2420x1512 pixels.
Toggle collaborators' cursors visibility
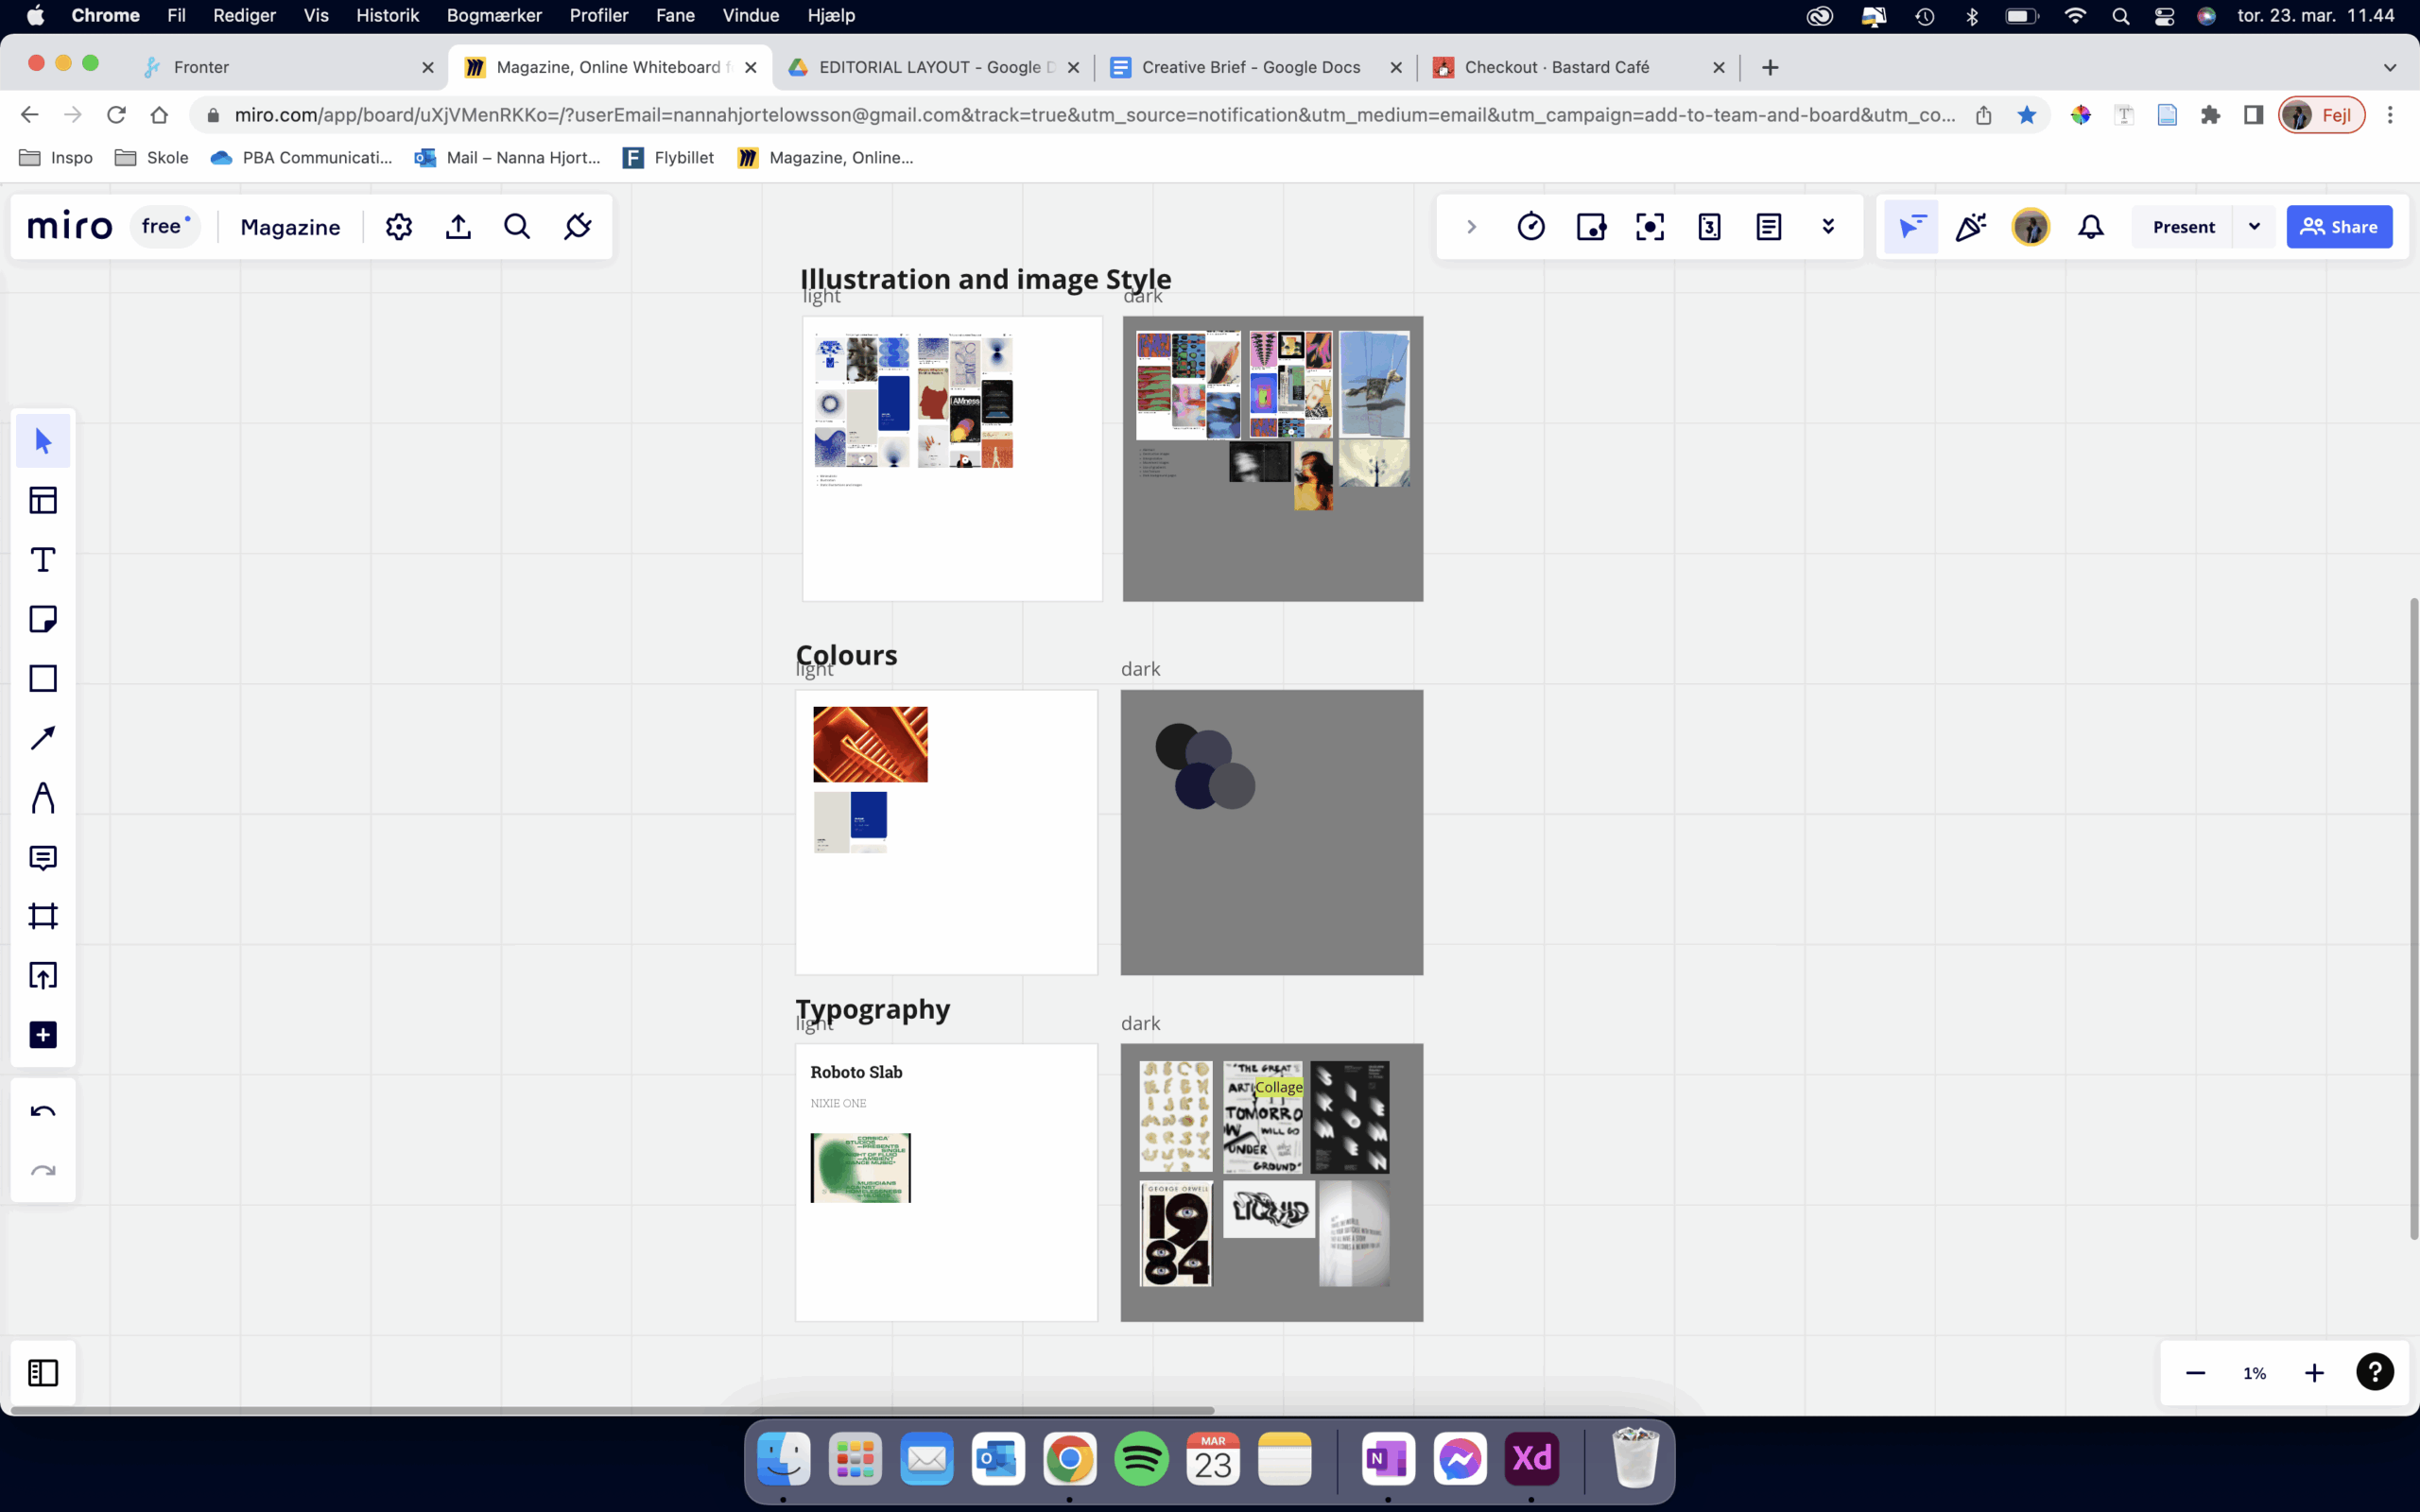pyautogui.click(x=1911, y=227)
